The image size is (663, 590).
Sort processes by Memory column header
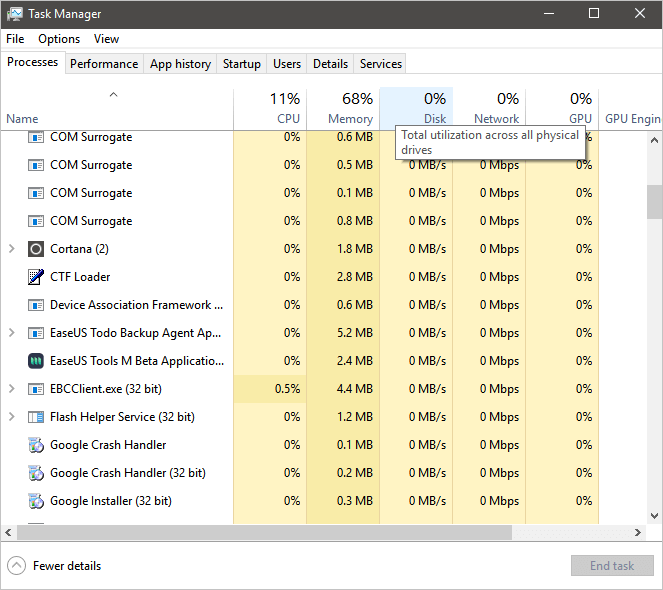(343, 108)
